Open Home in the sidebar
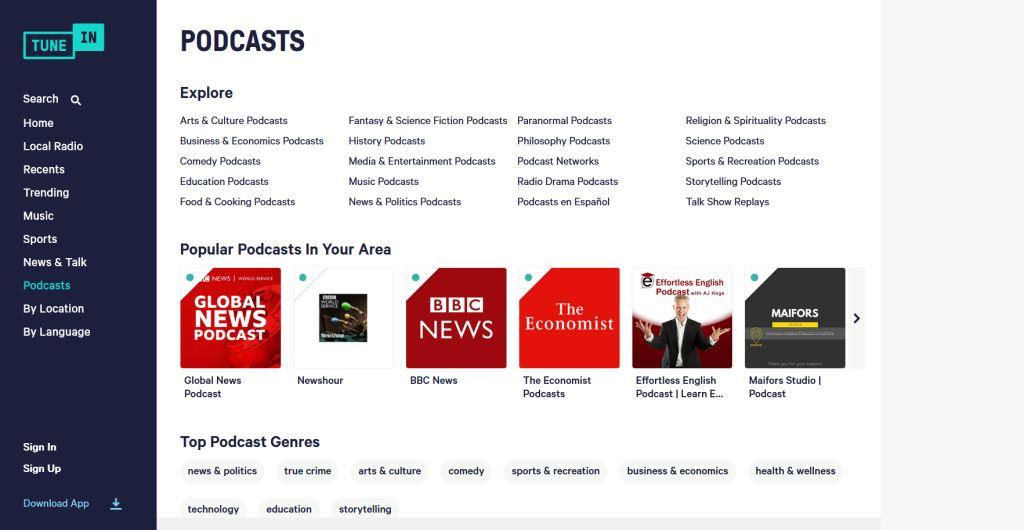Image resolution: width=1024 pixels, height=530 pixels. point(38,123)
